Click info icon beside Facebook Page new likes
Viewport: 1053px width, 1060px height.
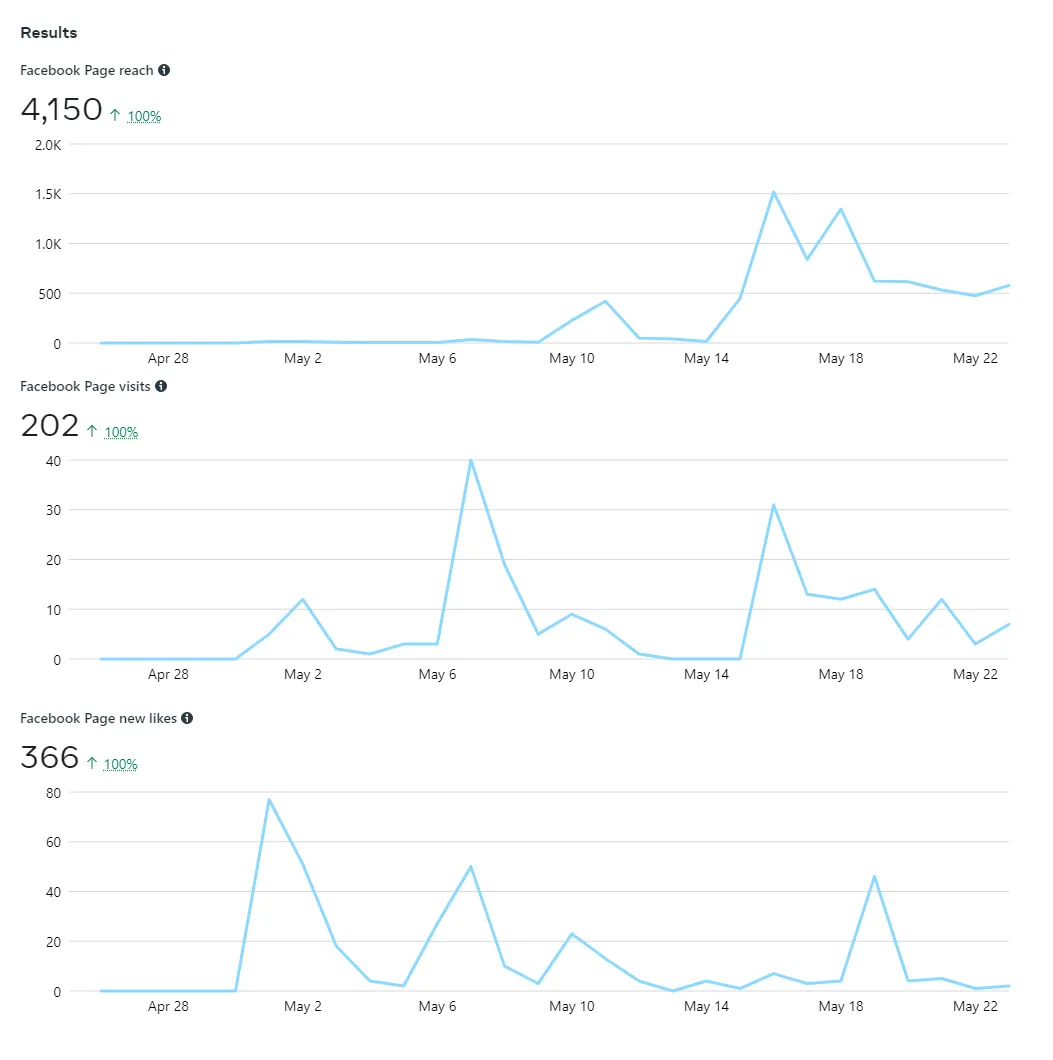point(187,718)
